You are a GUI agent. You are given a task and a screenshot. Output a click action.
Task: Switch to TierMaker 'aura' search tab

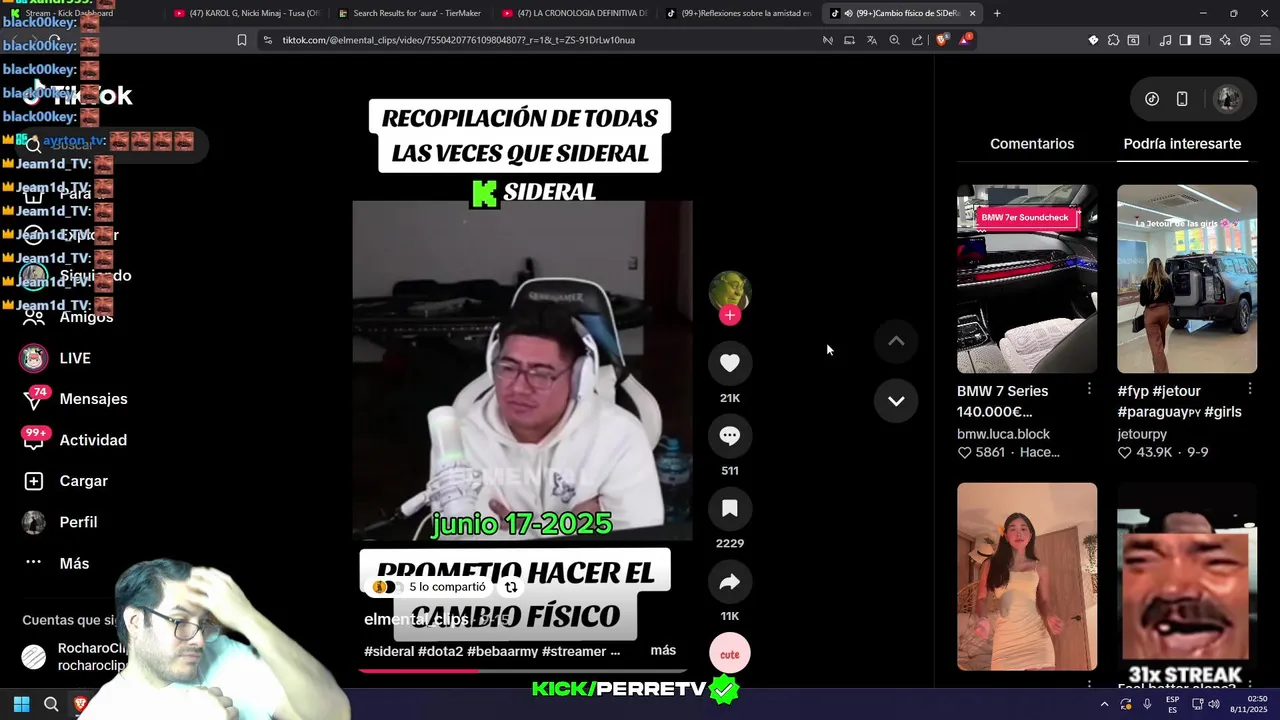tap(410, 13)
